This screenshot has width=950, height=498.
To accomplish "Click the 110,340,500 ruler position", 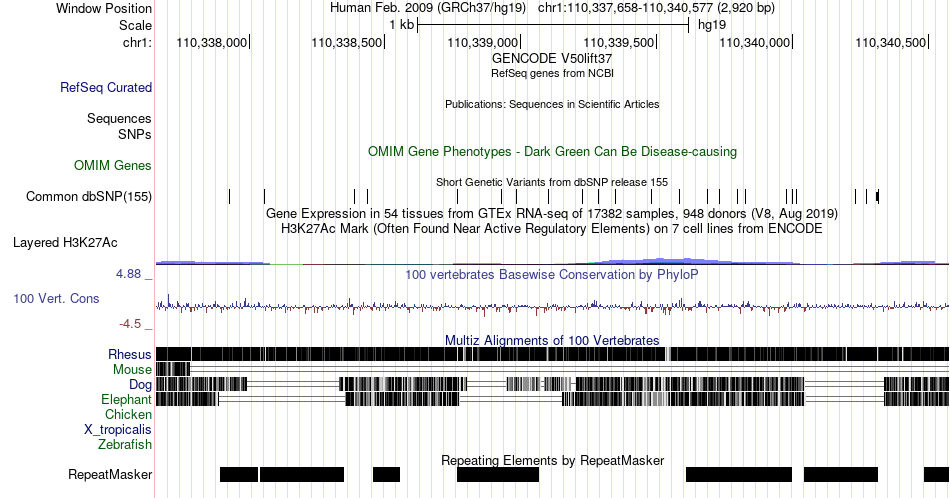I will tap(891, 43).
